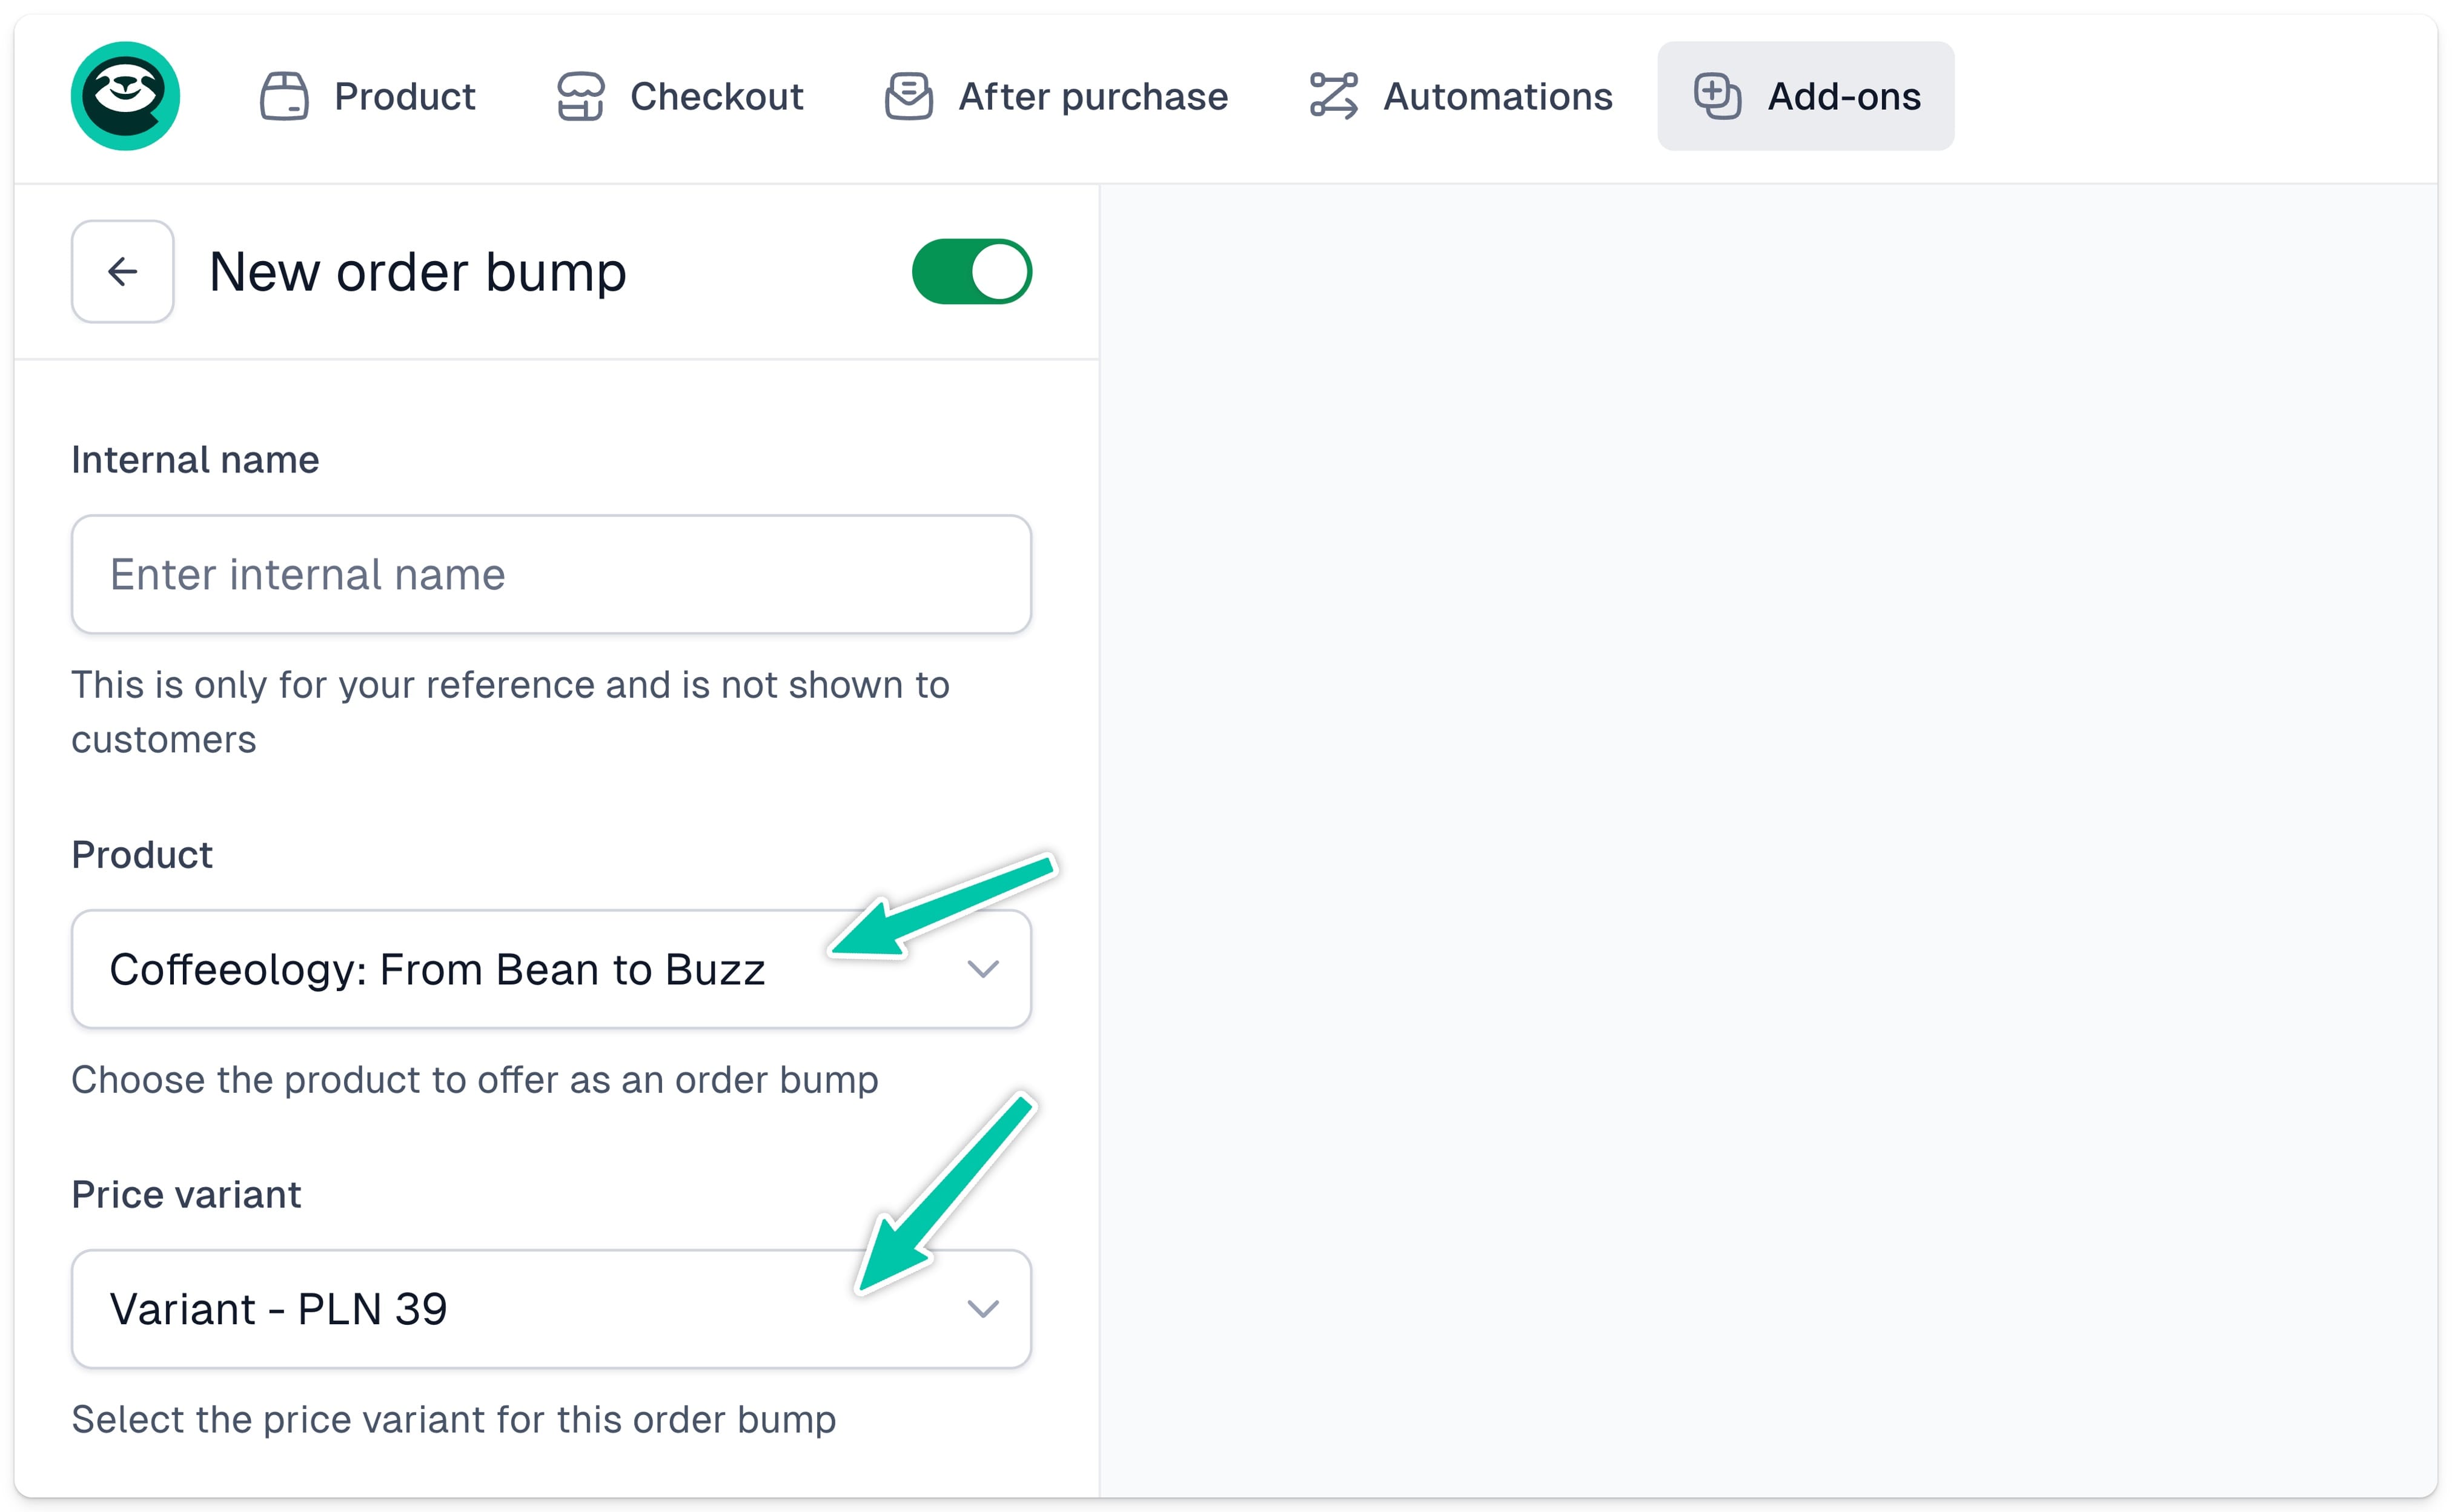Open the Variant - PLN 39 price dropdown
This screenshot has width=2452, height=1512.
point(549,1309)
